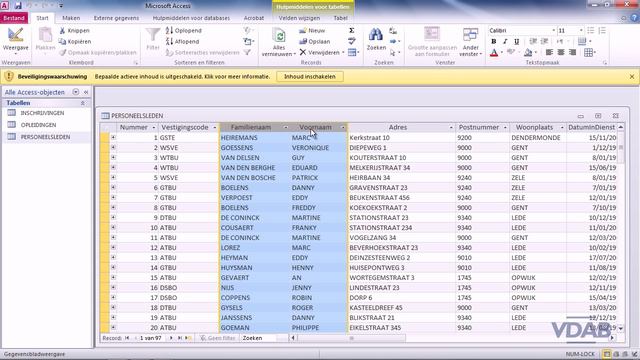Switch to Hulpmiddelen voor databases tab
This screenshot has width=640, height=360.
tap(191, 18)
